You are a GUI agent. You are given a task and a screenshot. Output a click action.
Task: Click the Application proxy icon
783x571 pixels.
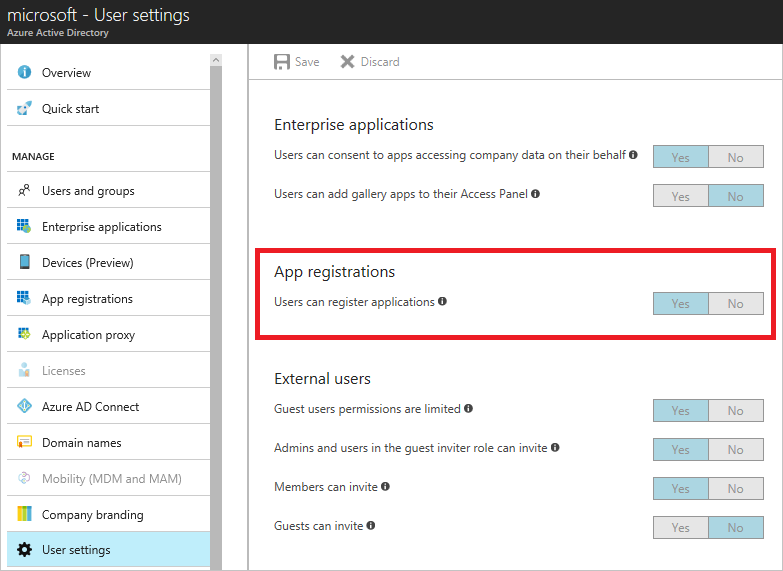pos(24,334)
